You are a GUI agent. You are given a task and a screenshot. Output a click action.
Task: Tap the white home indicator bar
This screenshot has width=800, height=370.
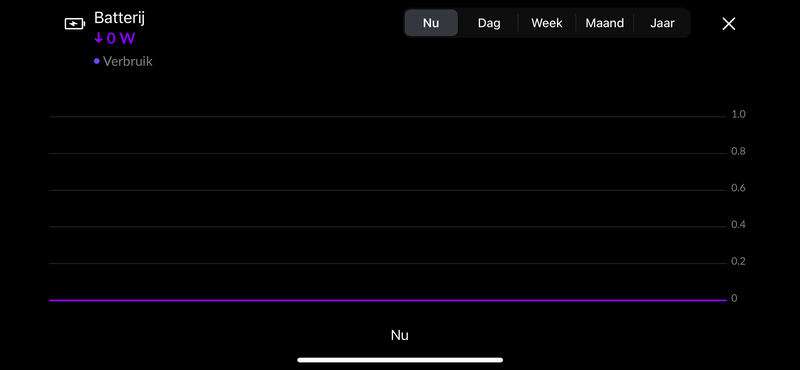click(400, 360)
